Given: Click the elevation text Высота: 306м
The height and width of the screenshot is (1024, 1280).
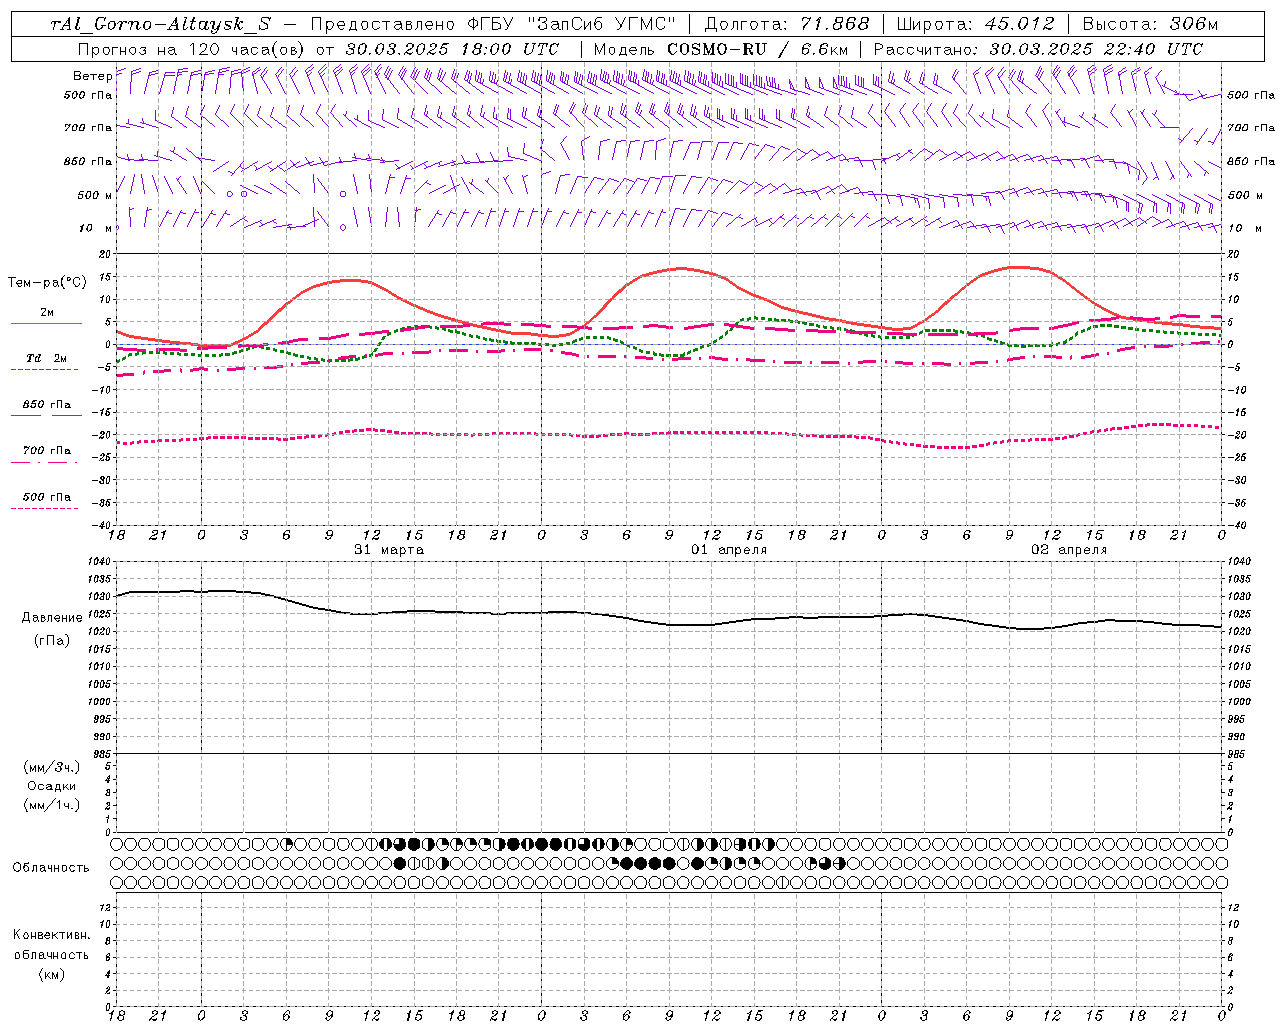Looking at the screenshot, I should point(1151,24).
